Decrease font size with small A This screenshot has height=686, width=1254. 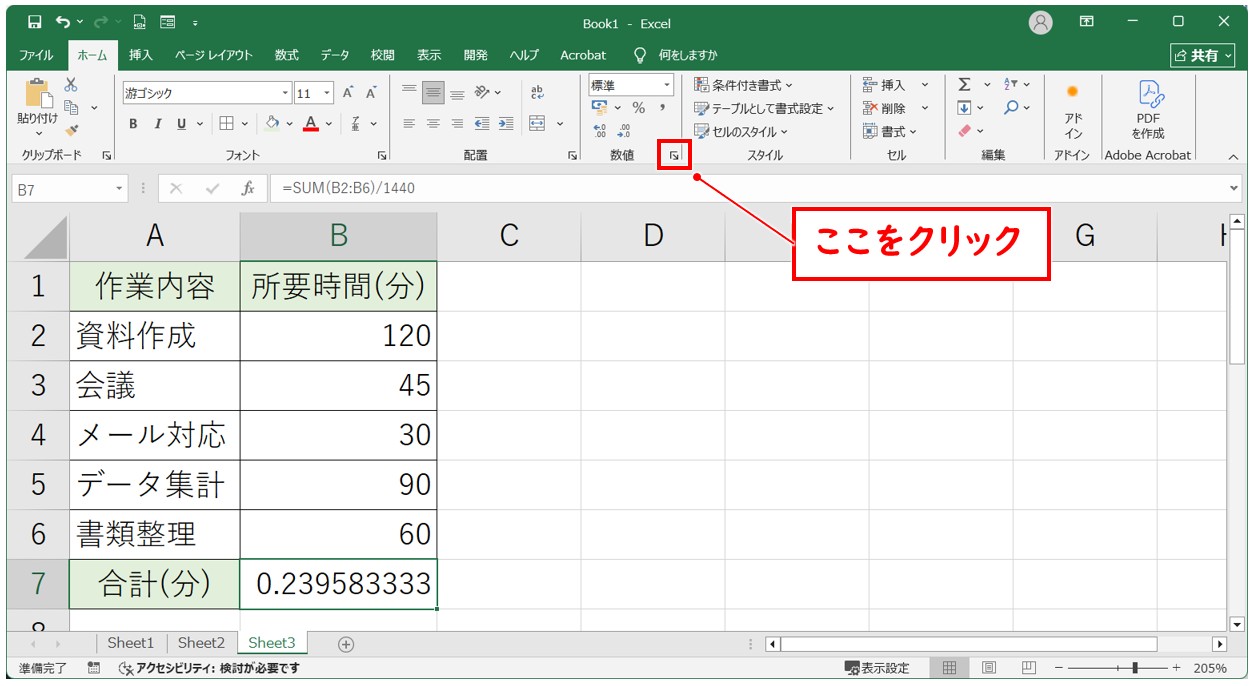pos(371,93)
